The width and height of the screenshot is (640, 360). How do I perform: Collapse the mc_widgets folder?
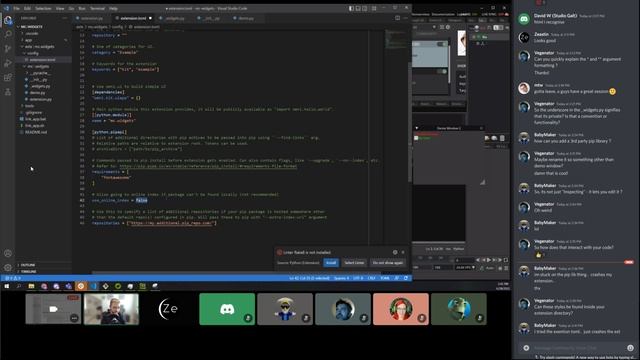(x=38, y=66)
